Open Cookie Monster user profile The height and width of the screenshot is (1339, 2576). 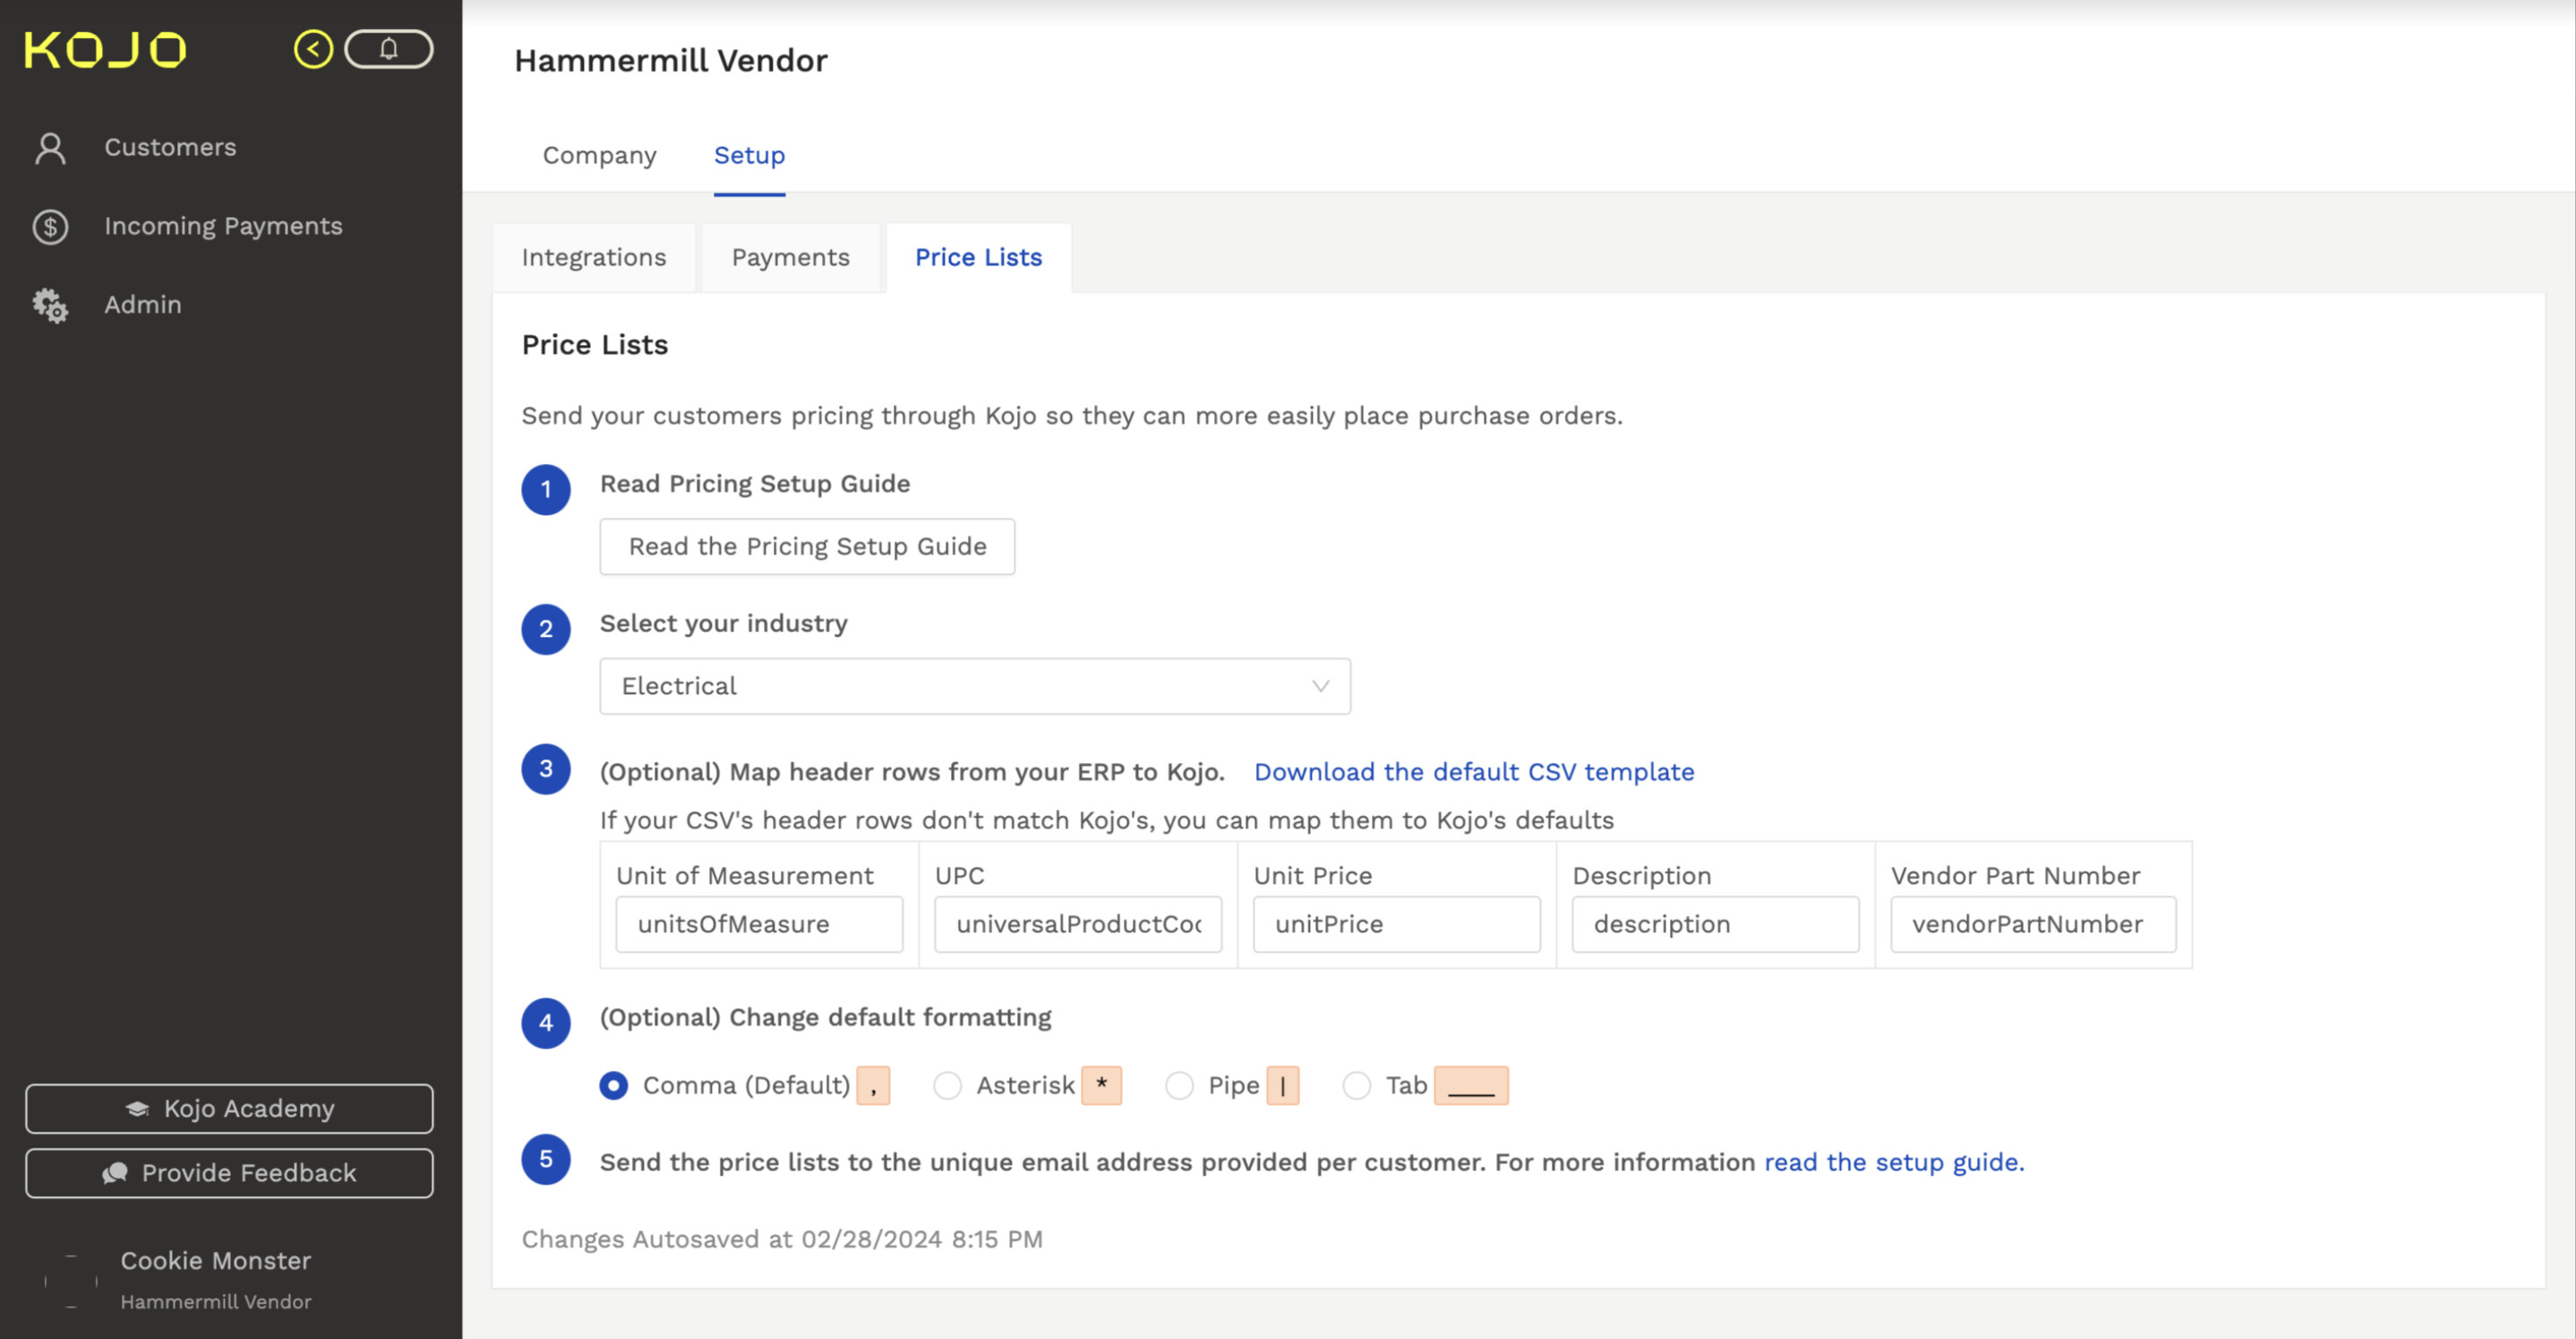tap(215, 1279)
